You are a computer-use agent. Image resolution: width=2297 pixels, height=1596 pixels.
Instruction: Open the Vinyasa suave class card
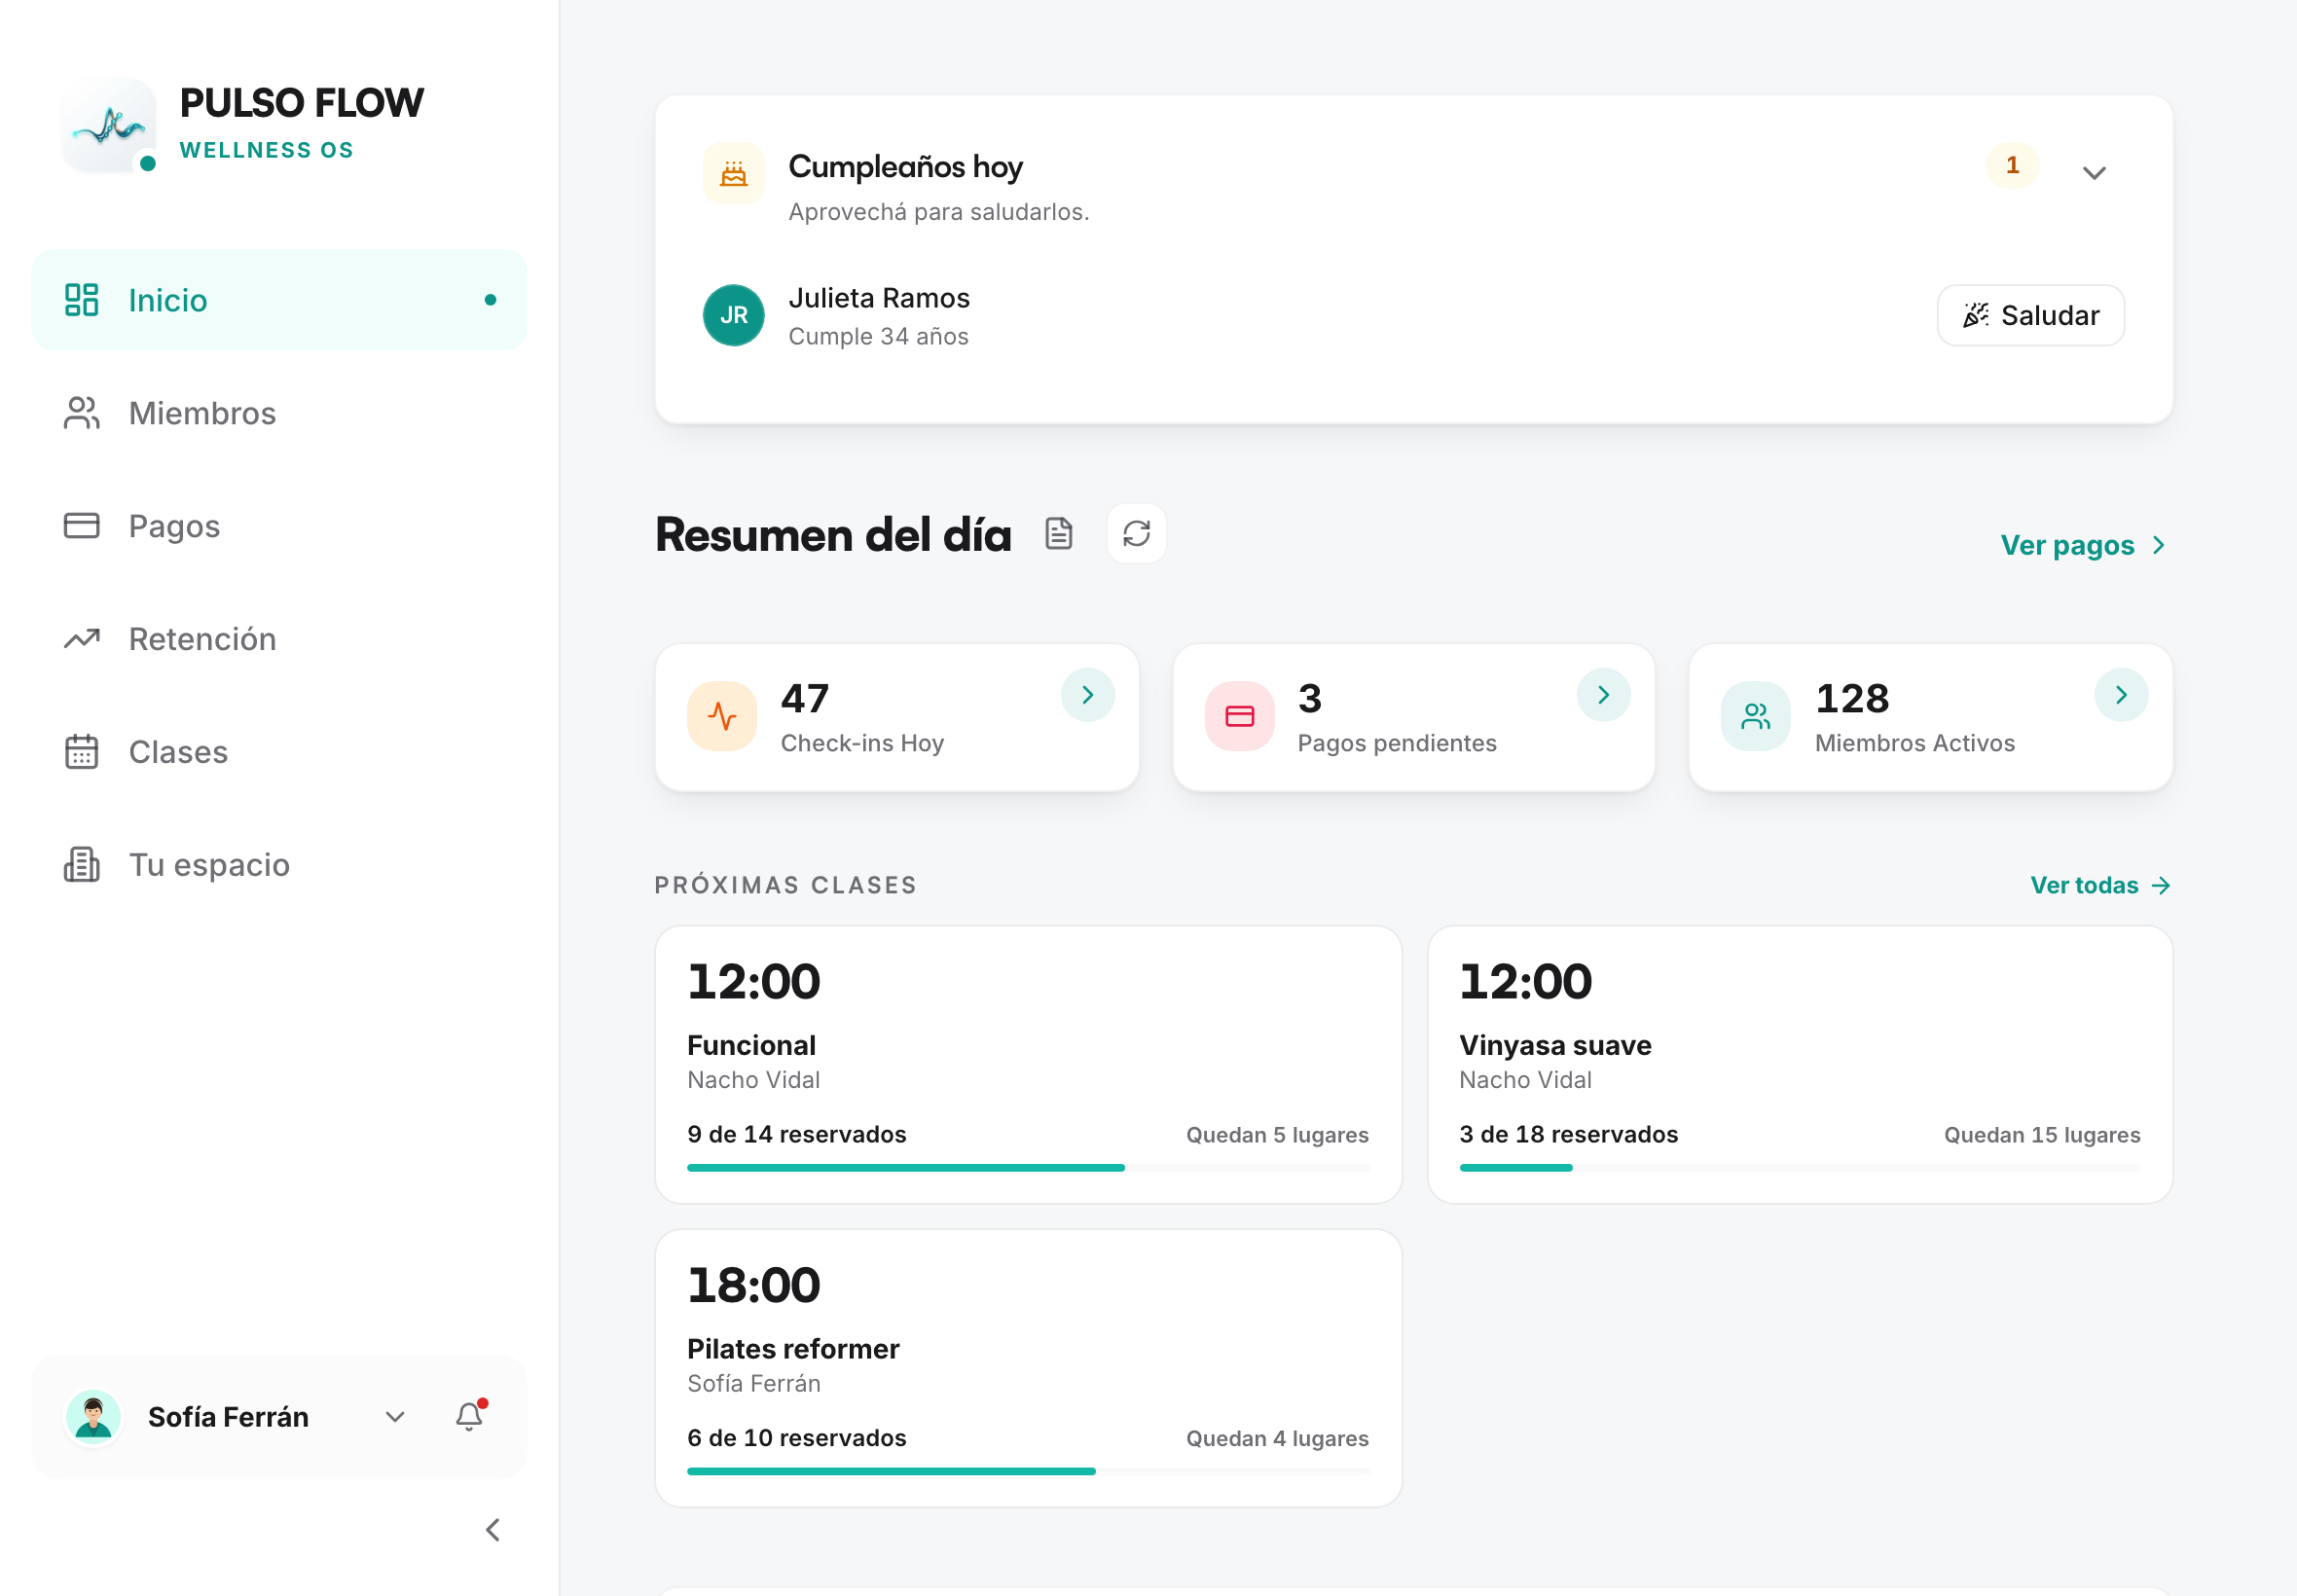pos(1799,1064)
